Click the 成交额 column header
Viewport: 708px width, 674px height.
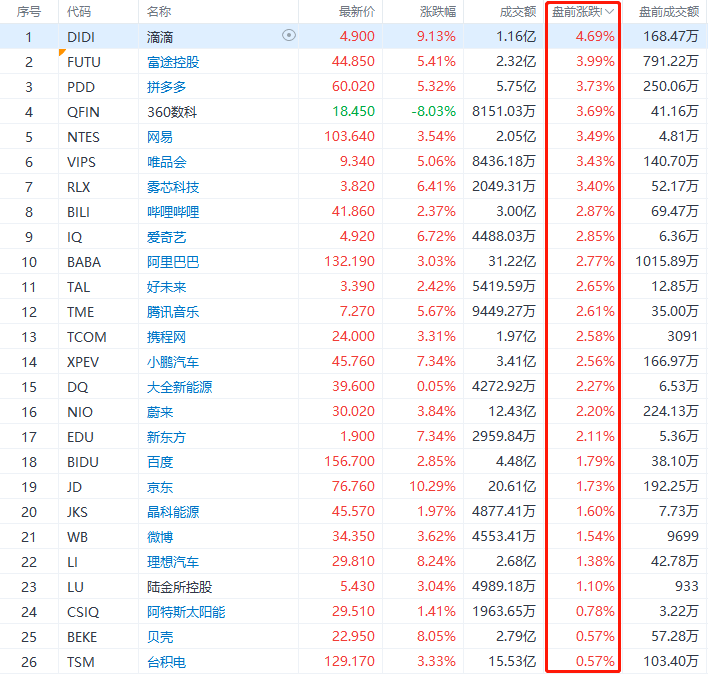click(517, 12)
